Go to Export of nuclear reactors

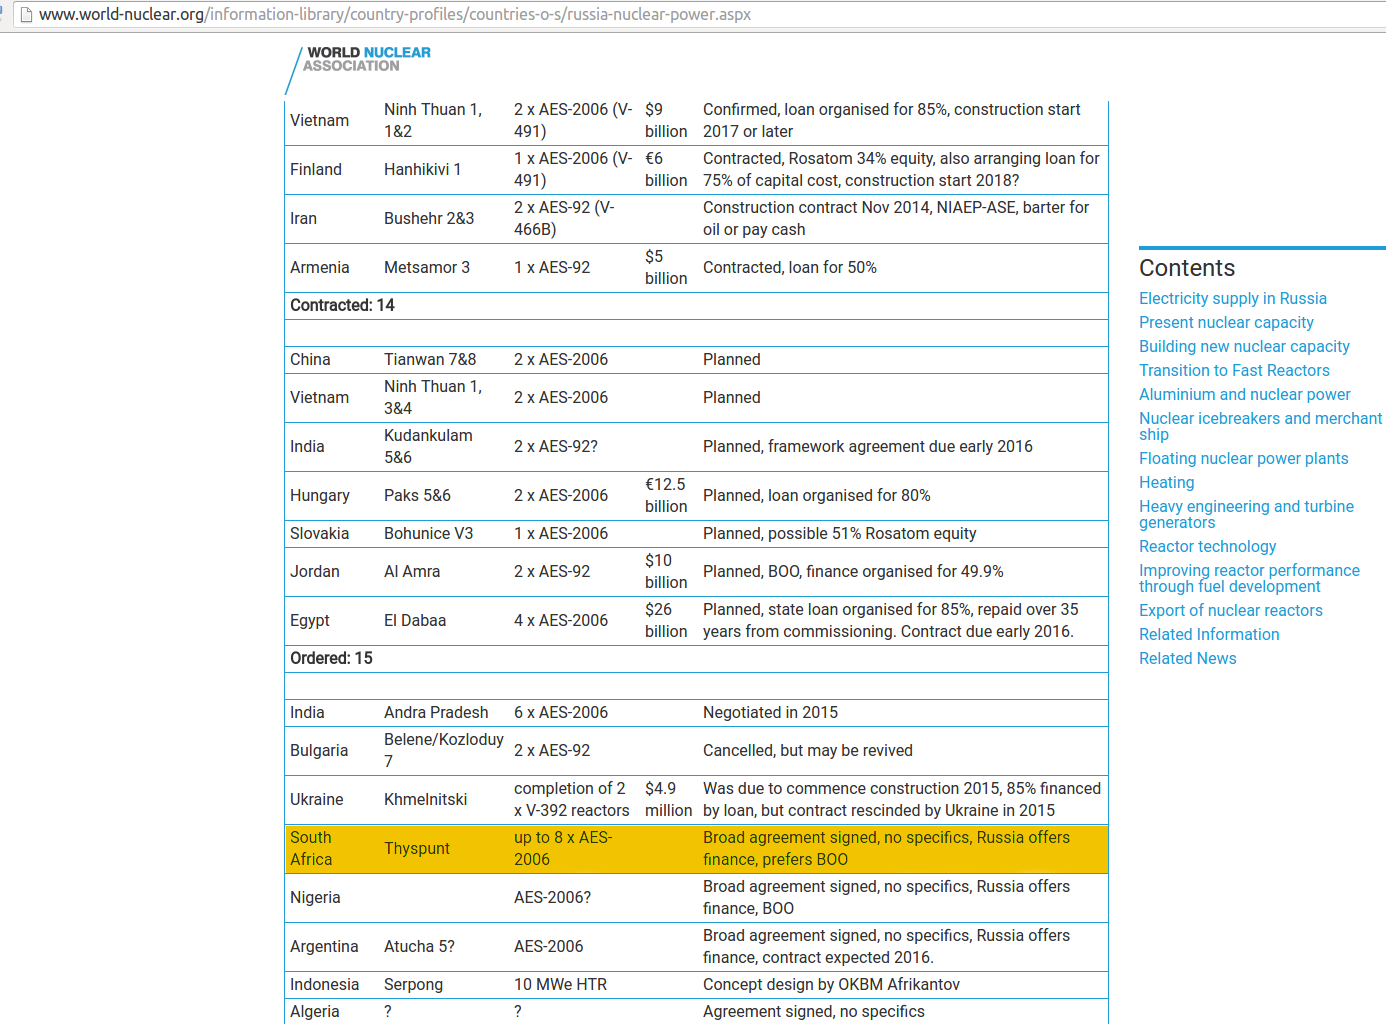pyautogui.click(x=1230, y=610)
